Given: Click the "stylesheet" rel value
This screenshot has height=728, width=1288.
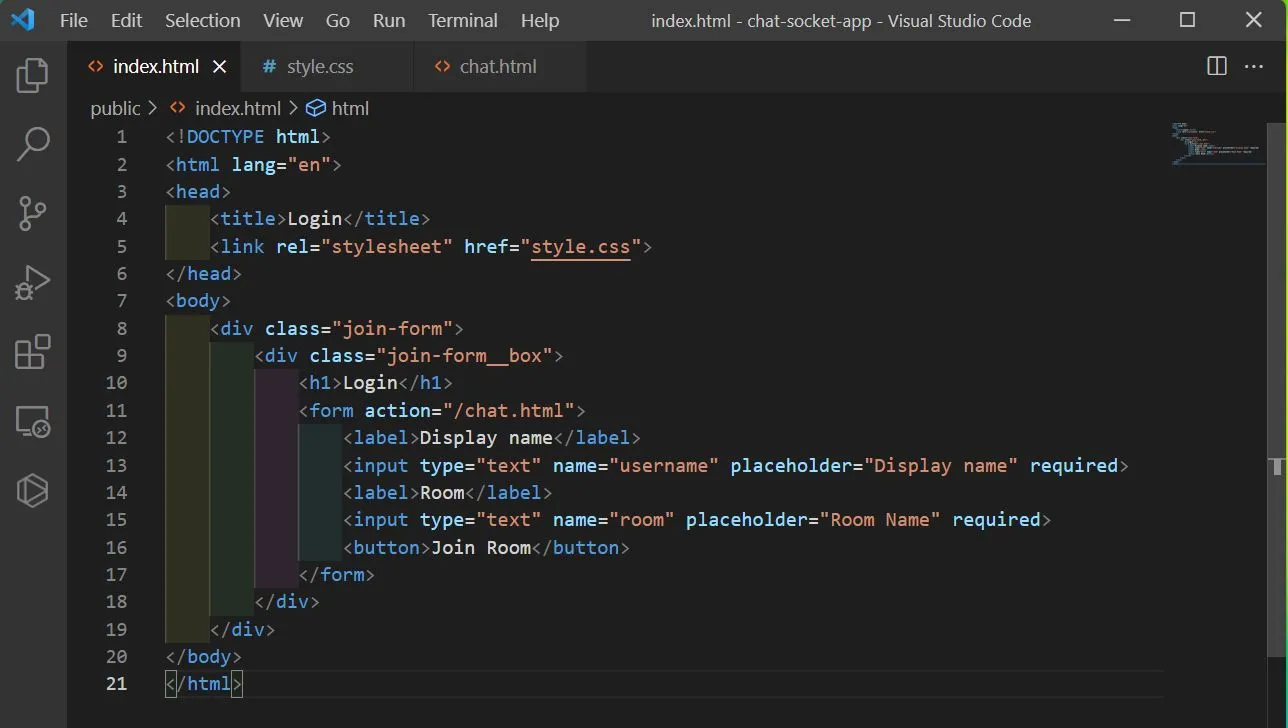Looking at the screenshot, I should click(387, 246).
